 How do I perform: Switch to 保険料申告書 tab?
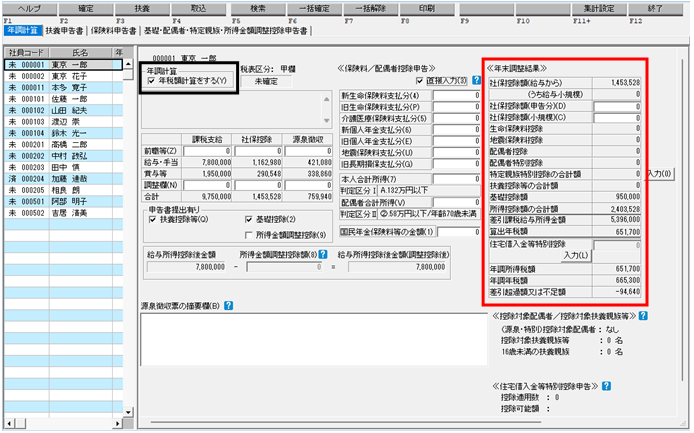click(x=114, y=31)
